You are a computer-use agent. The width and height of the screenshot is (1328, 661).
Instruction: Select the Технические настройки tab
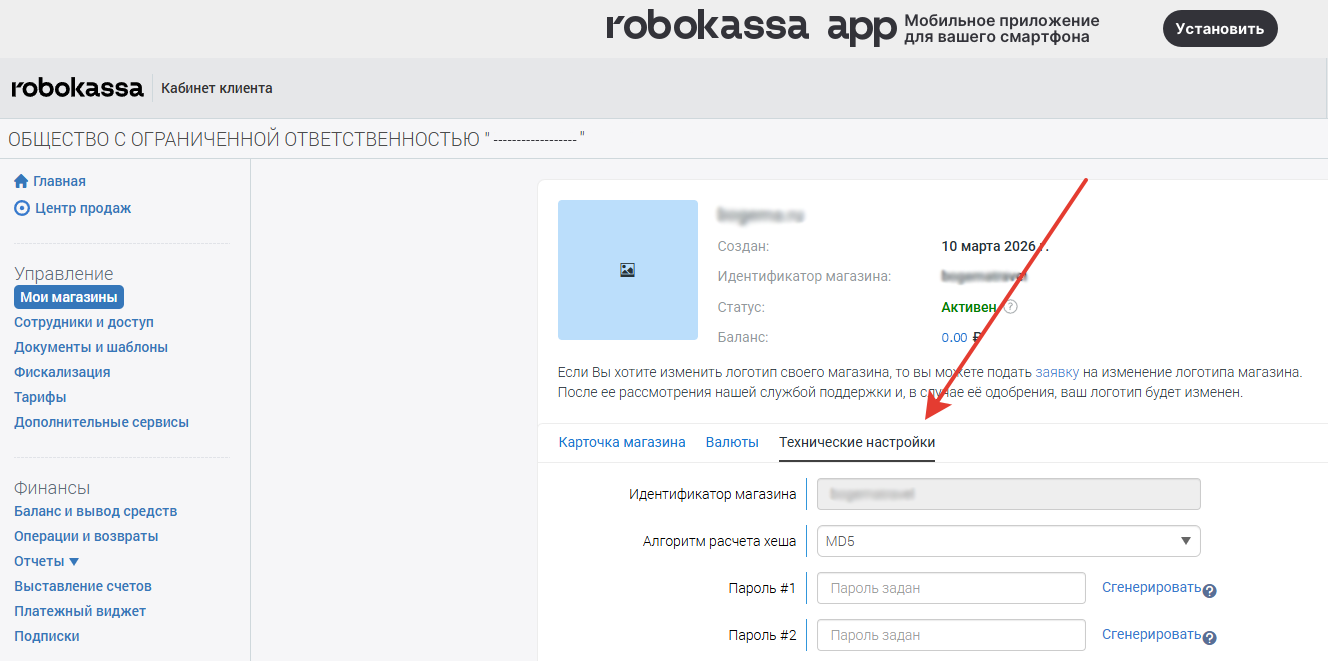857,442
